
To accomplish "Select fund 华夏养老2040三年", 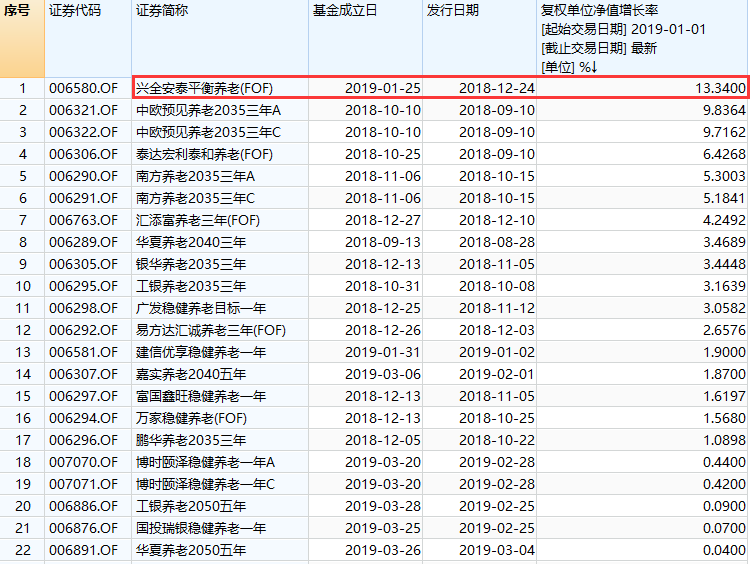I will [191, 243].
